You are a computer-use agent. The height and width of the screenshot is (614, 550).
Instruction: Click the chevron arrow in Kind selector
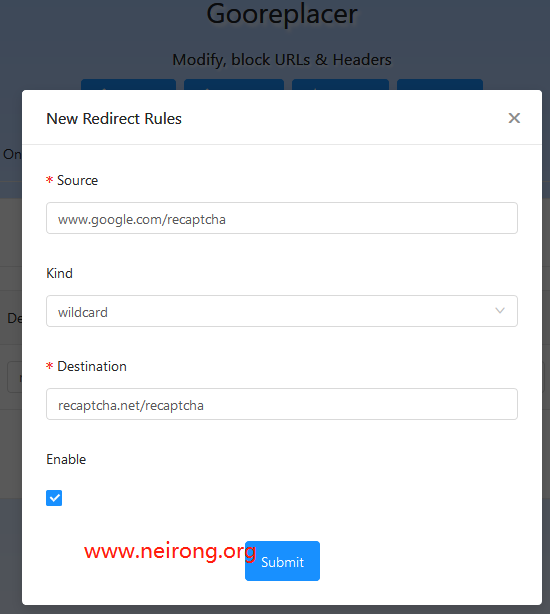tap(500, 311)
